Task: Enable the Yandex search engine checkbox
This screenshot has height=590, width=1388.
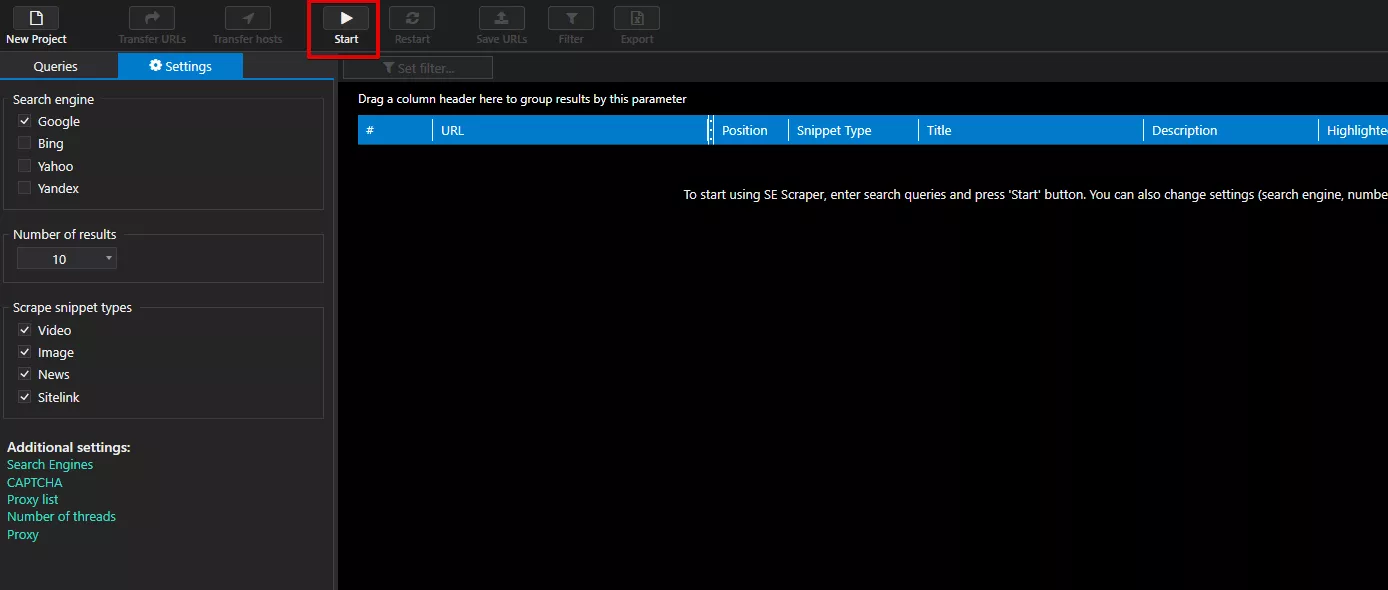Action: click(x=25, y=188)
